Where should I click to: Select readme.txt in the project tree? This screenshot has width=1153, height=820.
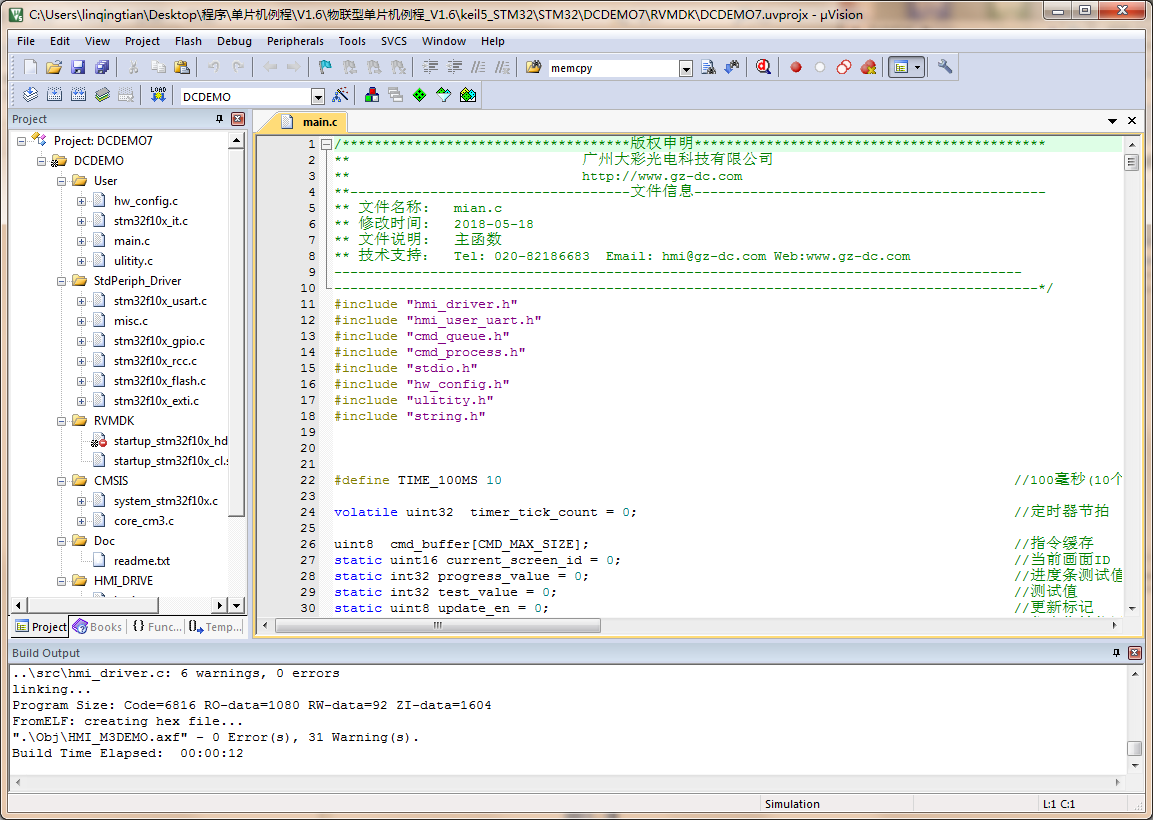[x=141, y=561]
